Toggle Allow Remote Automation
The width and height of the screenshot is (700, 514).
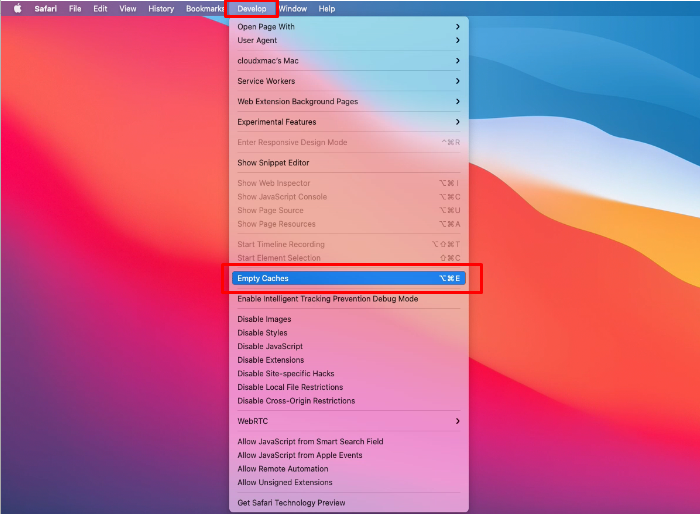click(x=349, y=469)
